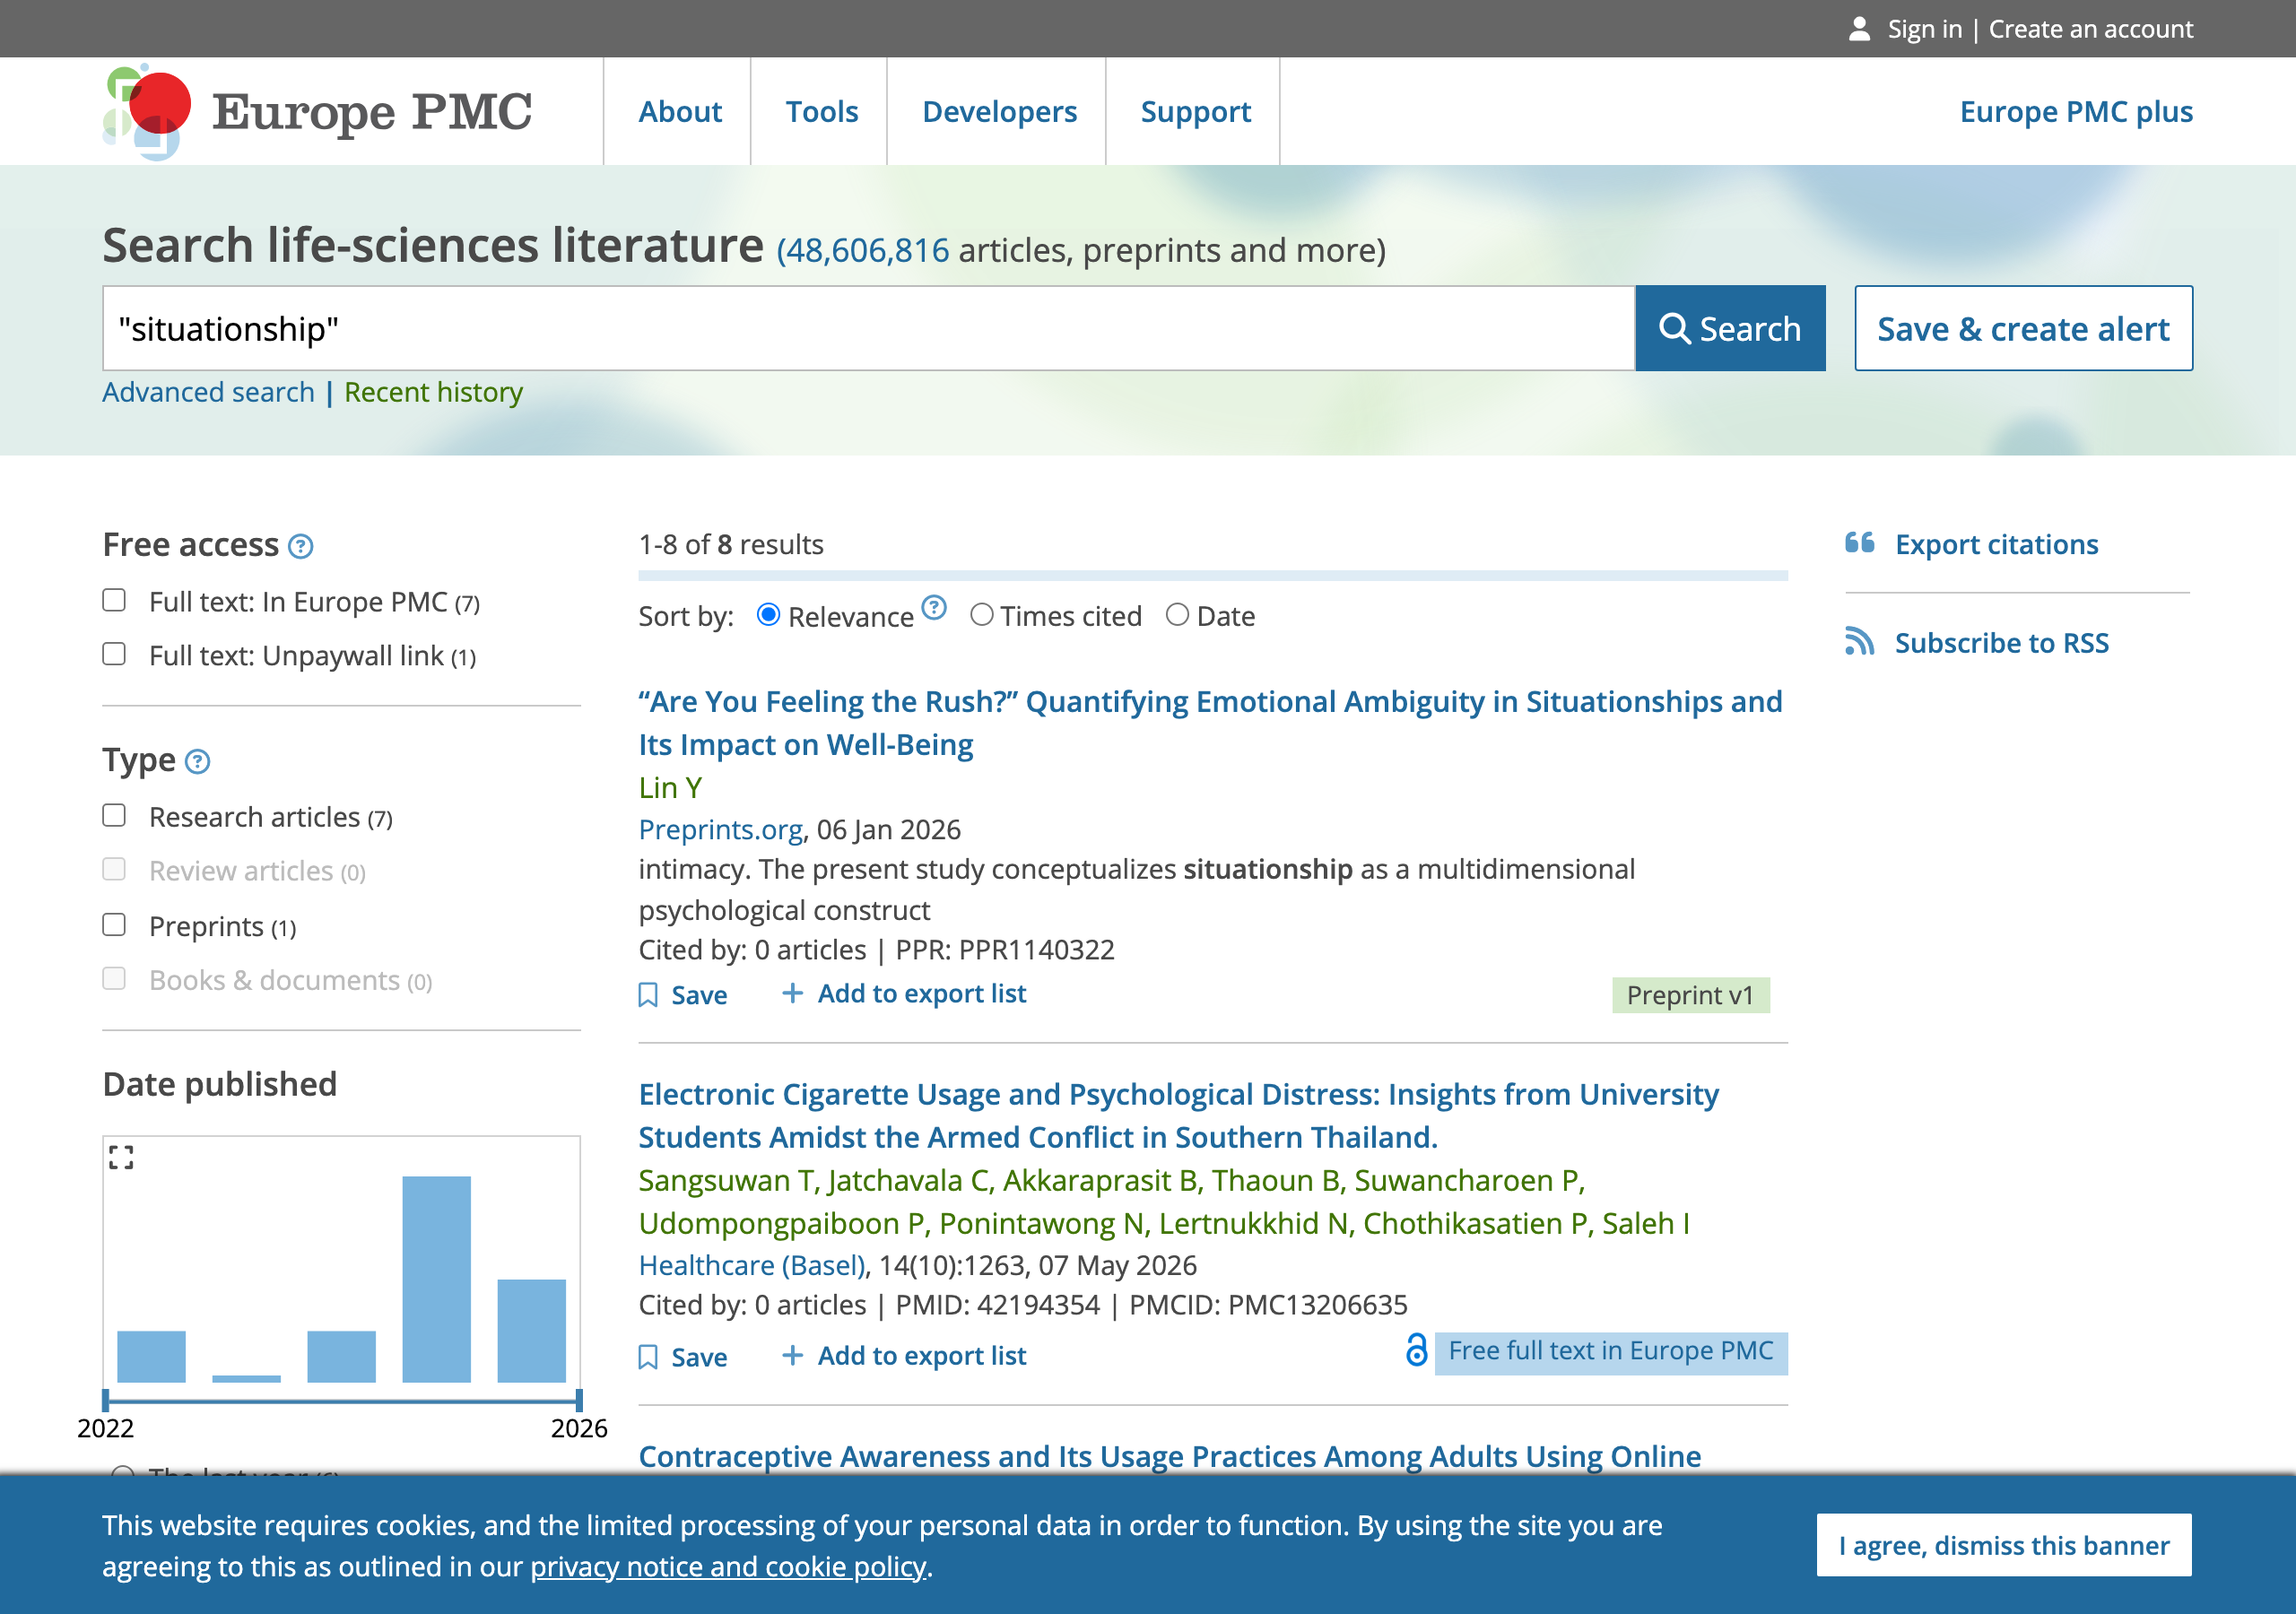Click the user profile icon beside Sign in
The height and width of the screenshot is (1614, 2296).
pos(1859,29)
